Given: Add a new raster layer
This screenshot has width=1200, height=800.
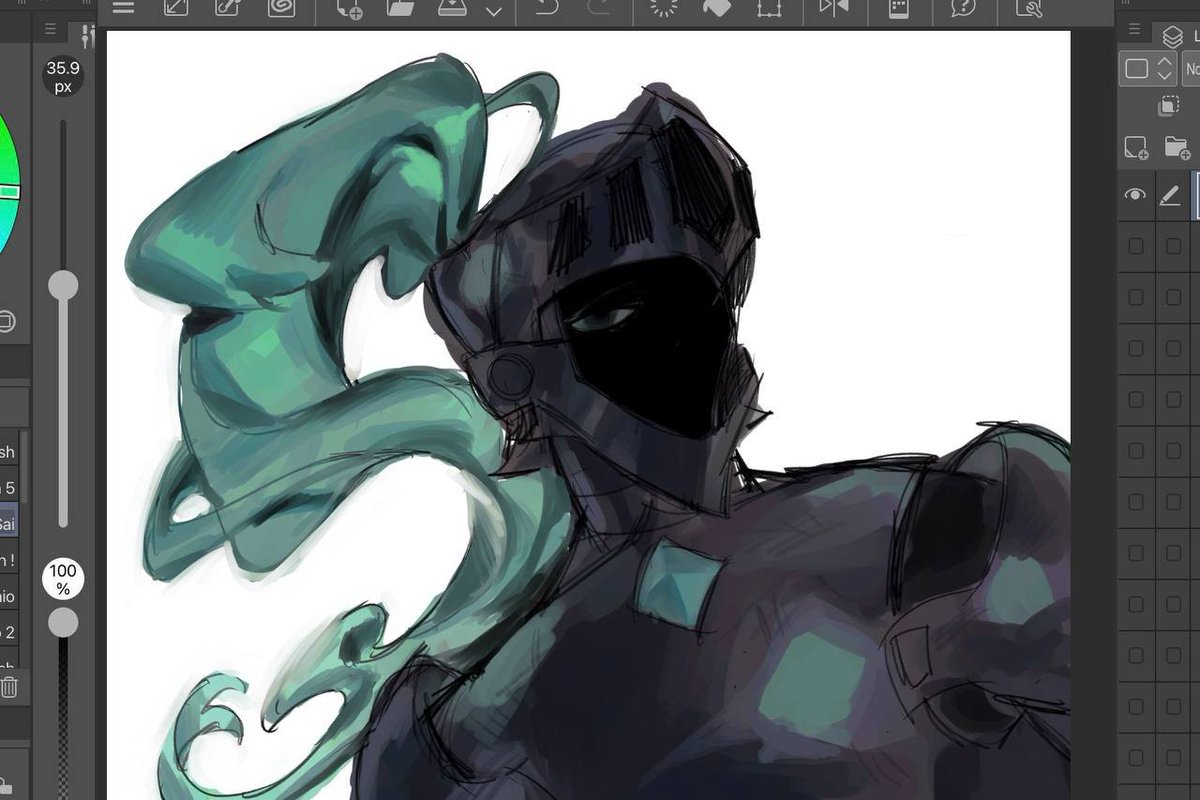Looking at the screenshot, I should (x=1136, y=148).
